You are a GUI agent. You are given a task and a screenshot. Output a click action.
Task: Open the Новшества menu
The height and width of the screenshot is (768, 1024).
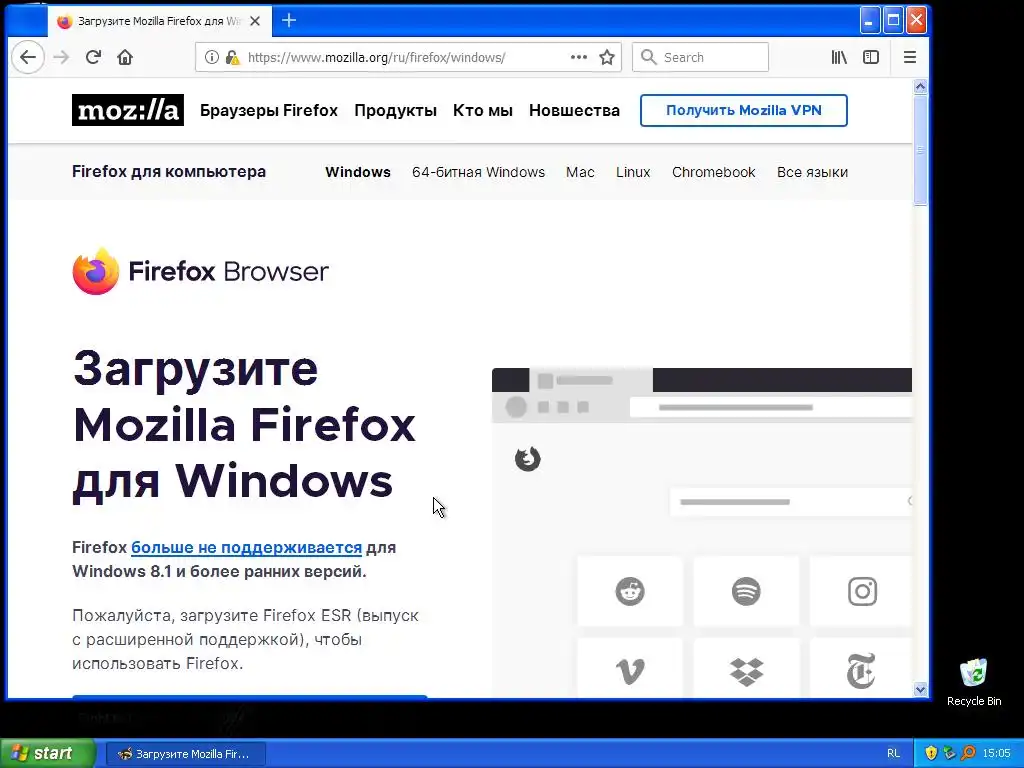point(575,110)
